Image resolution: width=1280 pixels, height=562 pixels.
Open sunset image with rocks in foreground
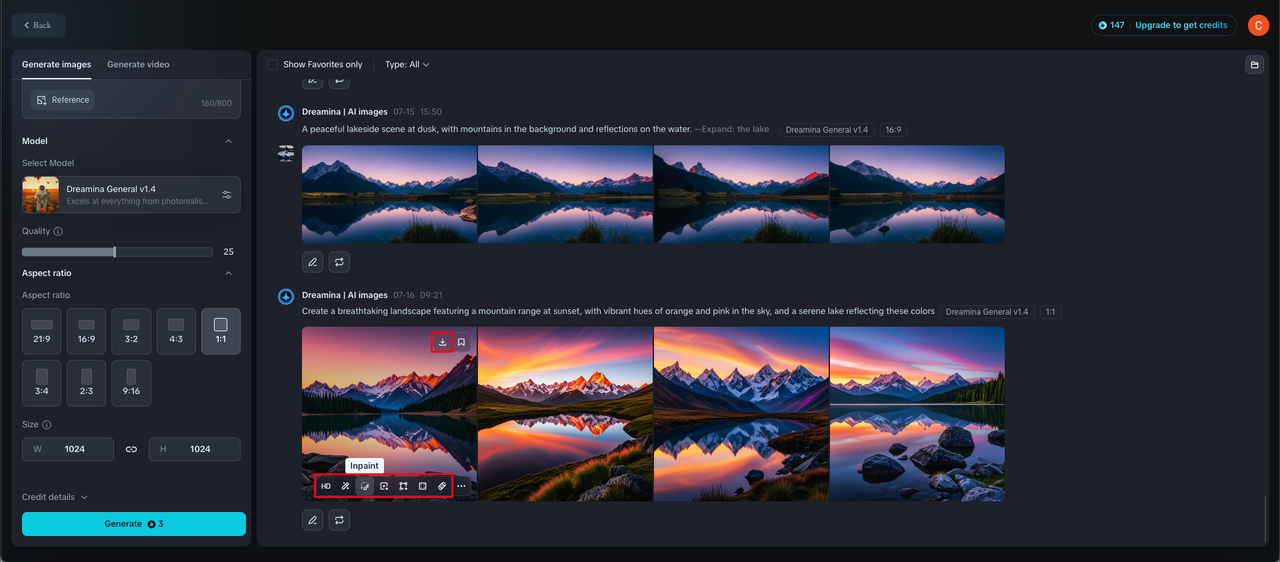[917, 414]
